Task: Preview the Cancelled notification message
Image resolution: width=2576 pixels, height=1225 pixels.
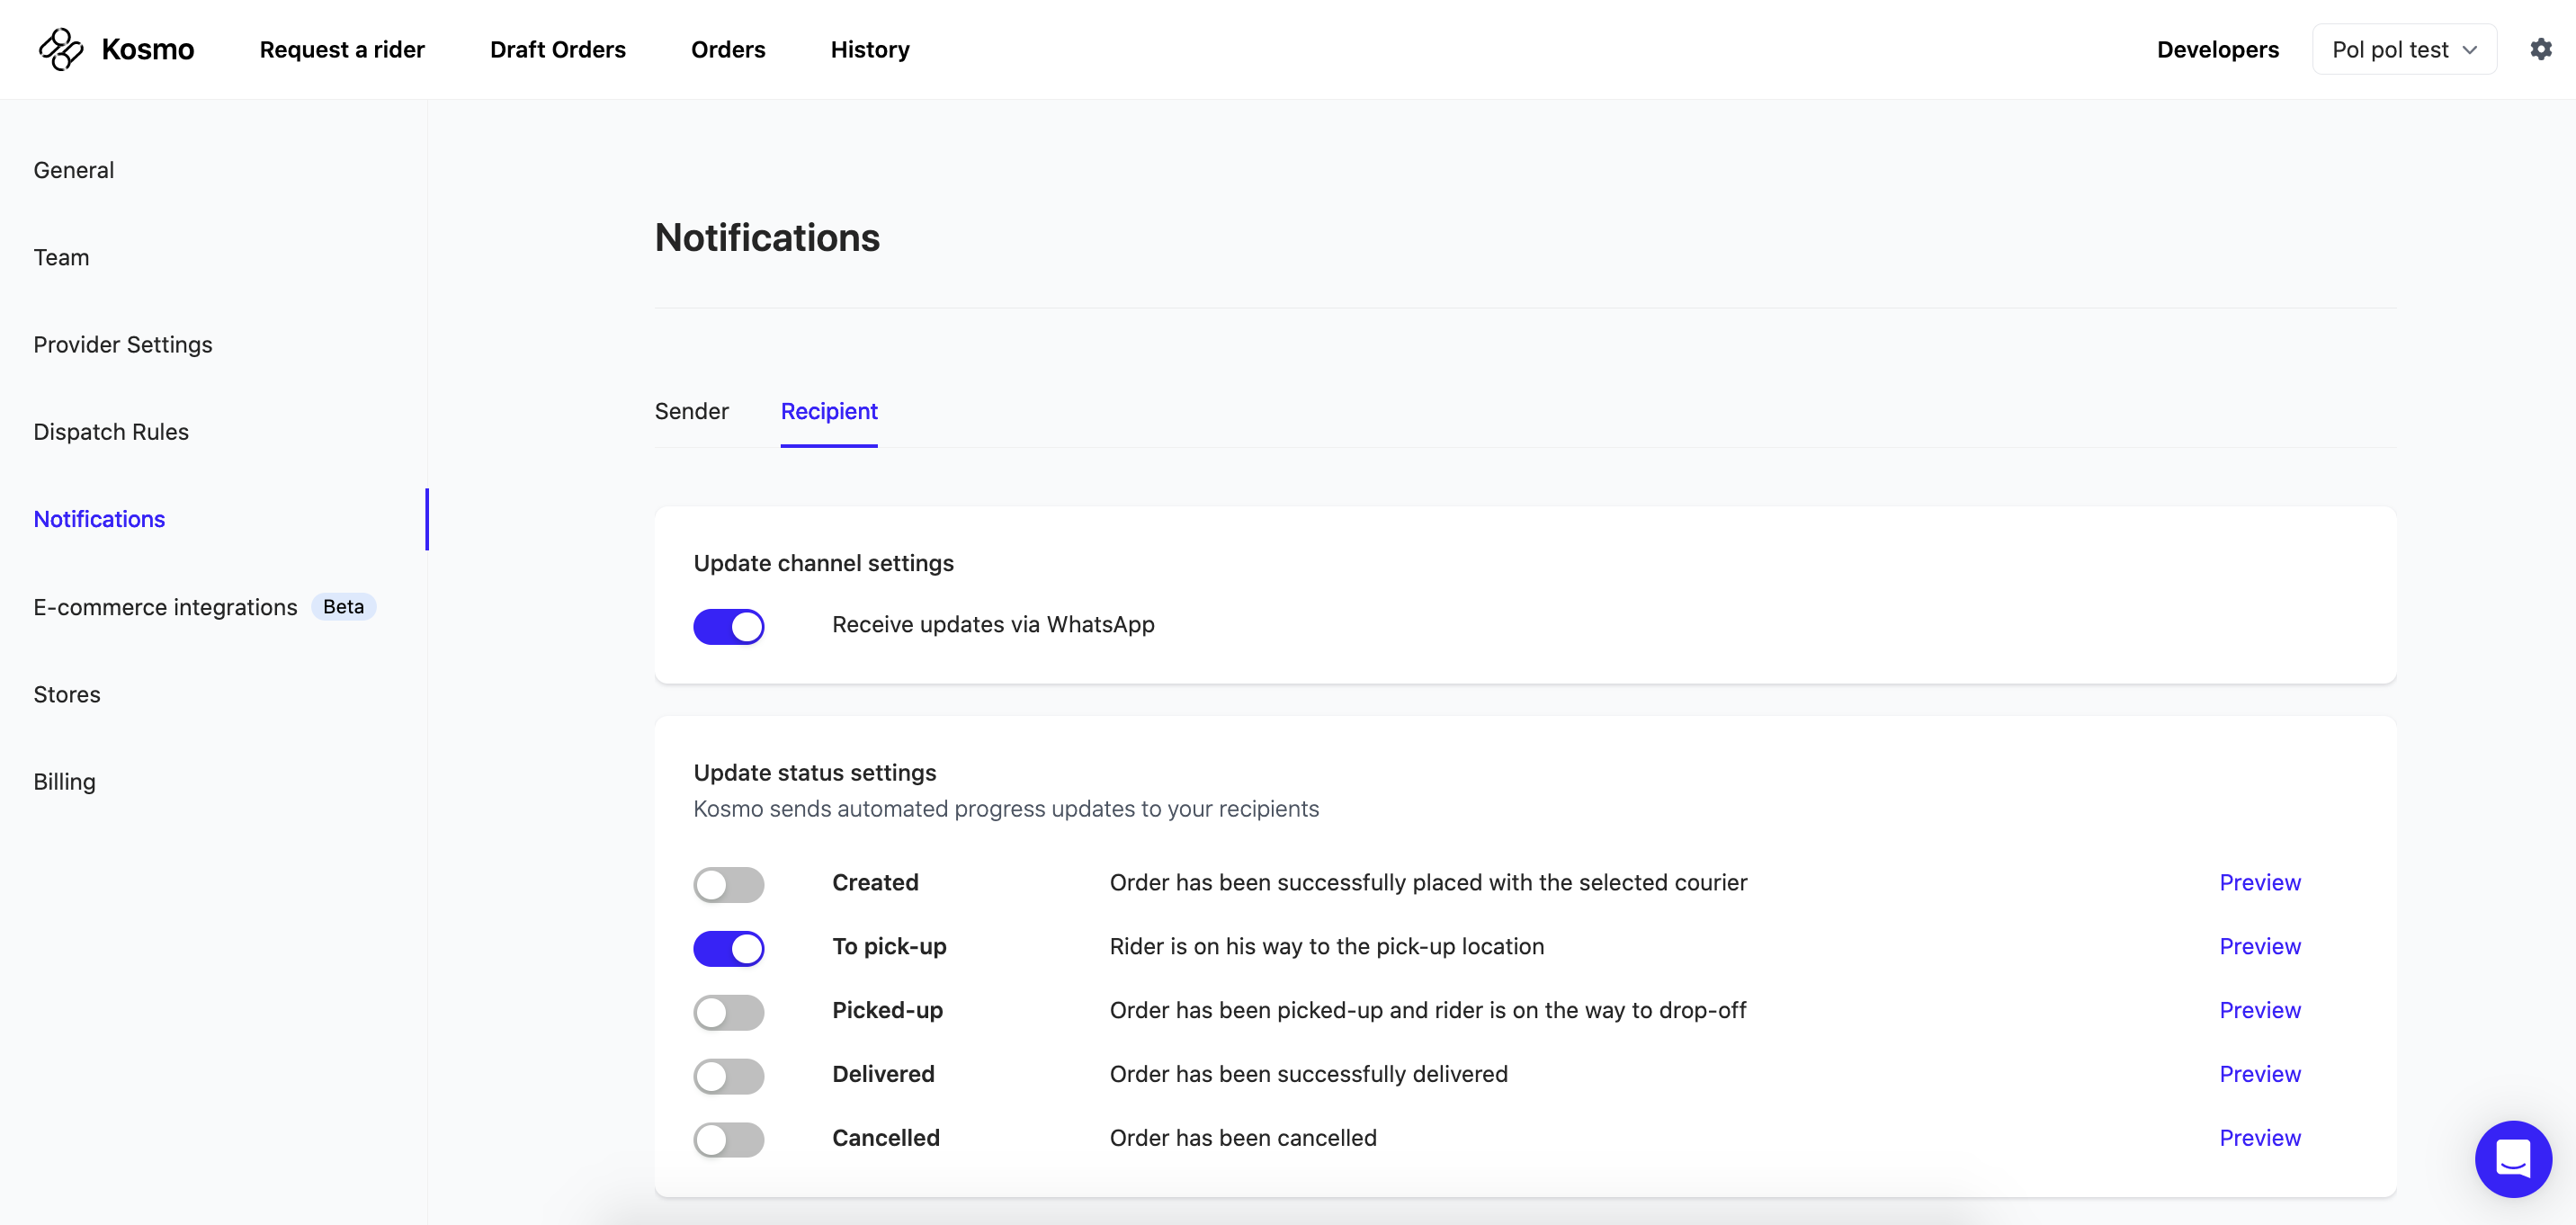Action: point(2259,1138)
